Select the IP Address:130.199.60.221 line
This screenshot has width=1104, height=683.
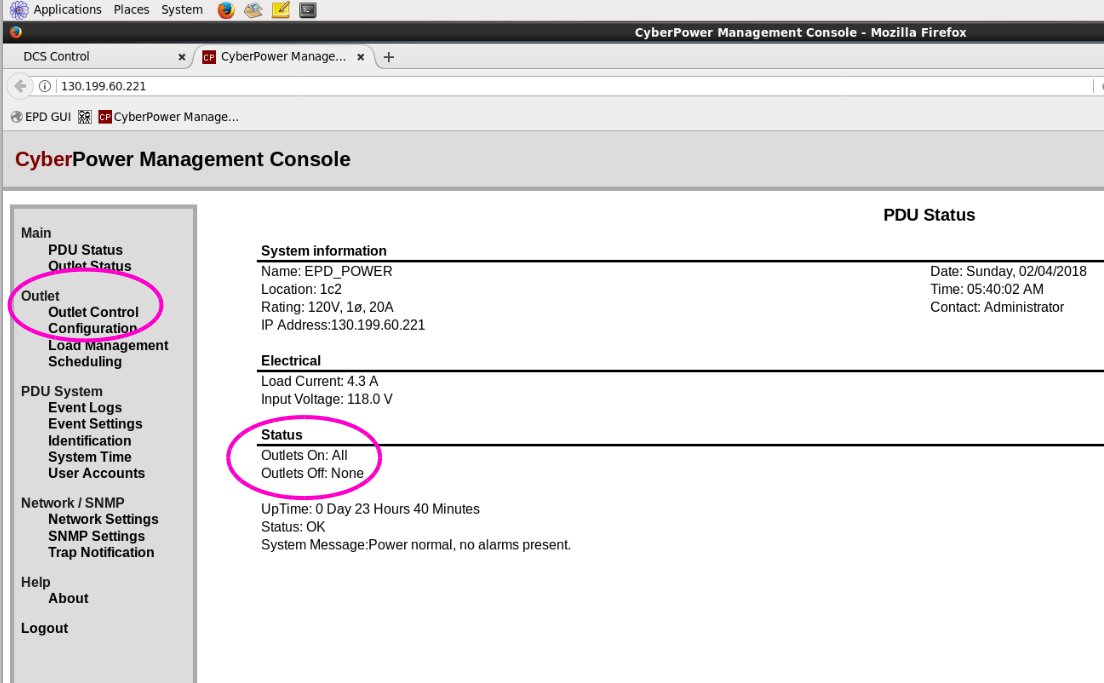point(343,325)
